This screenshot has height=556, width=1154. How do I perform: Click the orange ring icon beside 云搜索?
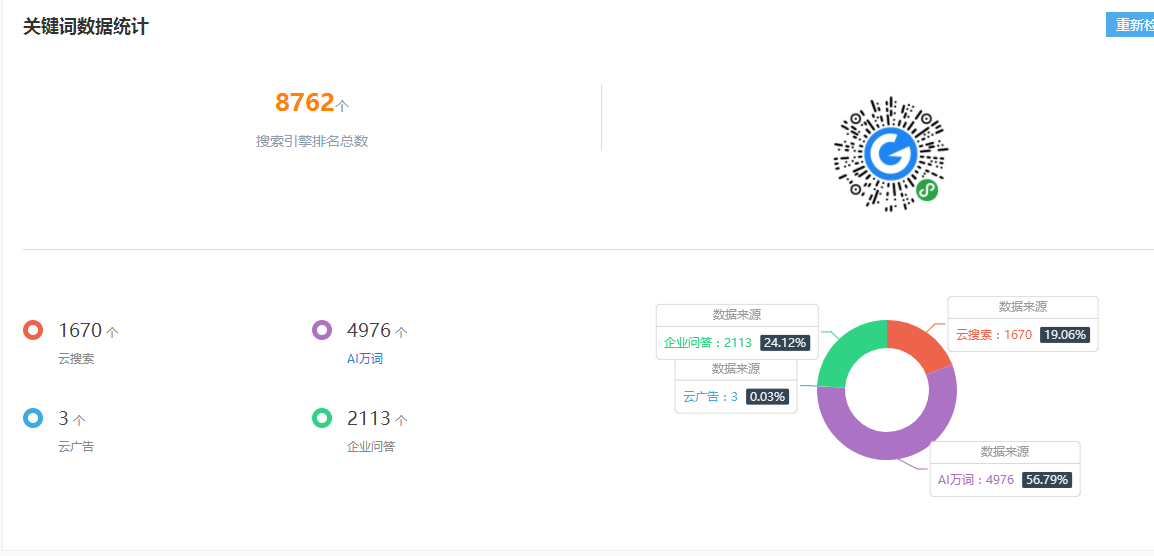[x=32, y=330]
